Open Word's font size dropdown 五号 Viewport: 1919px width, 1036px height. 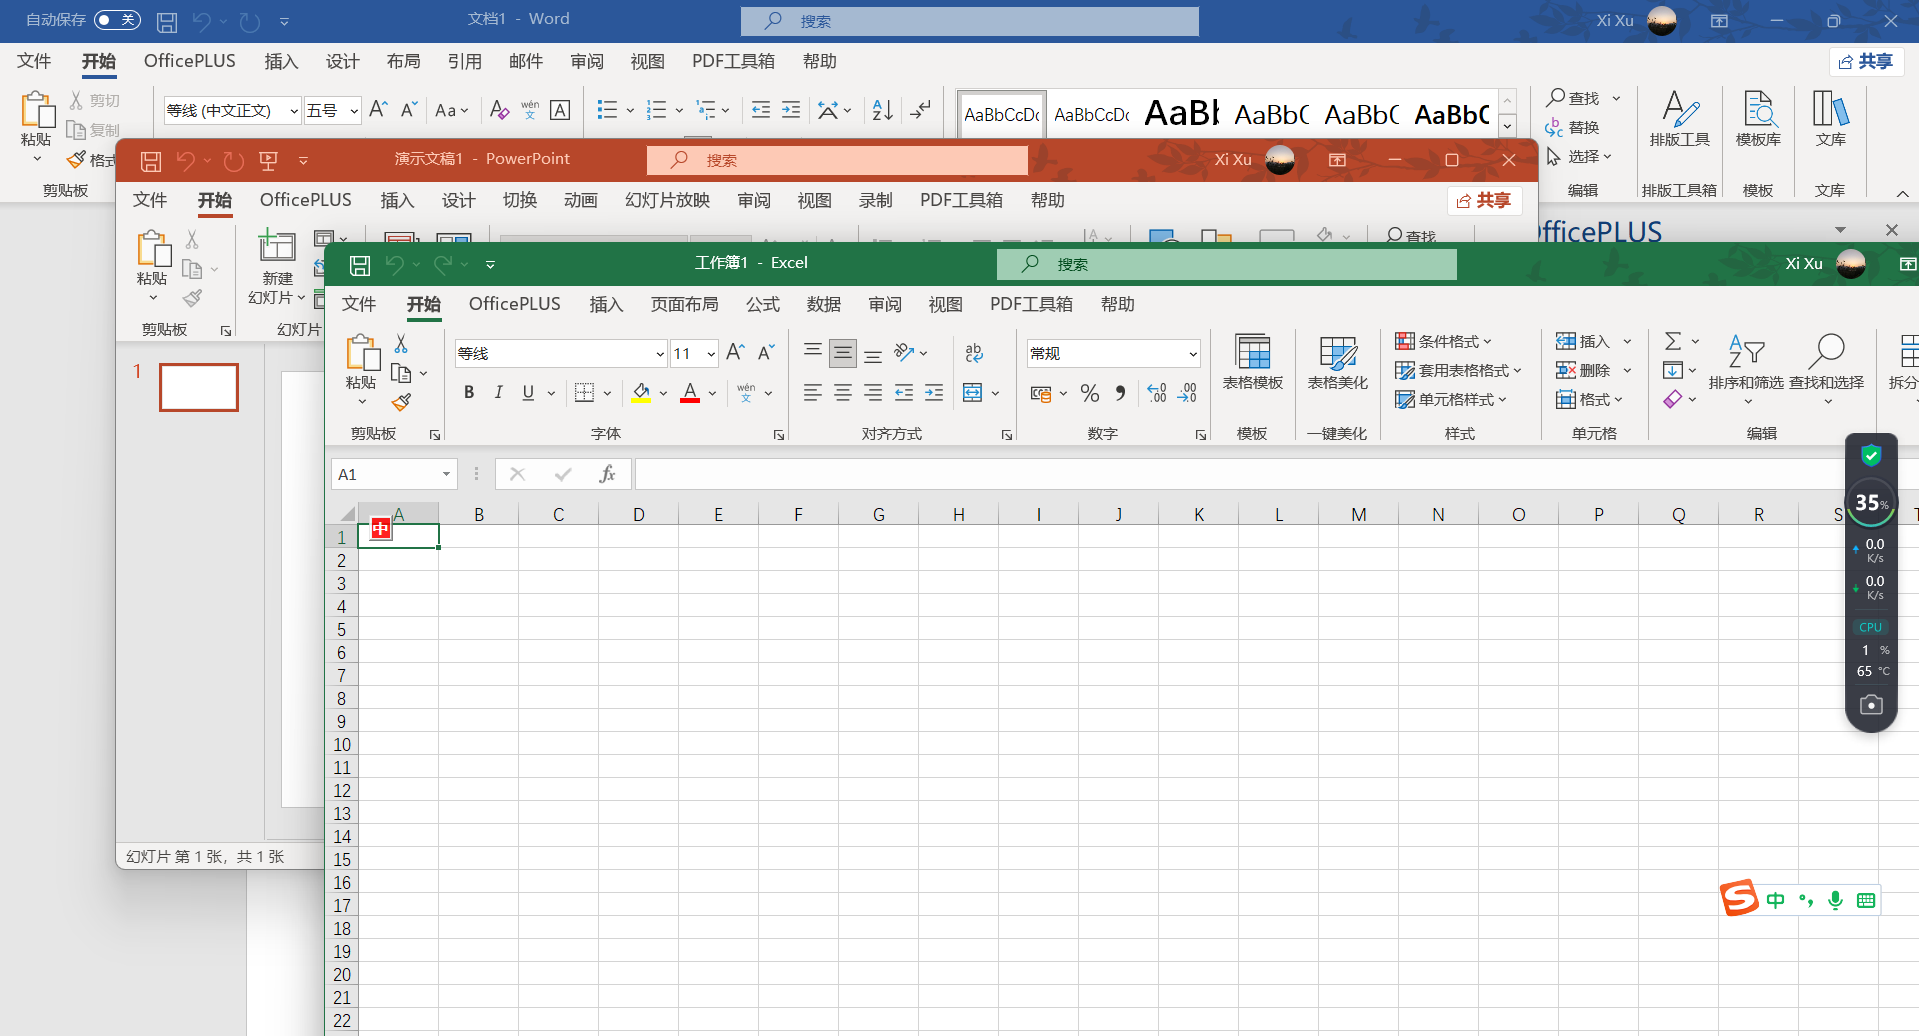[353, 110]
